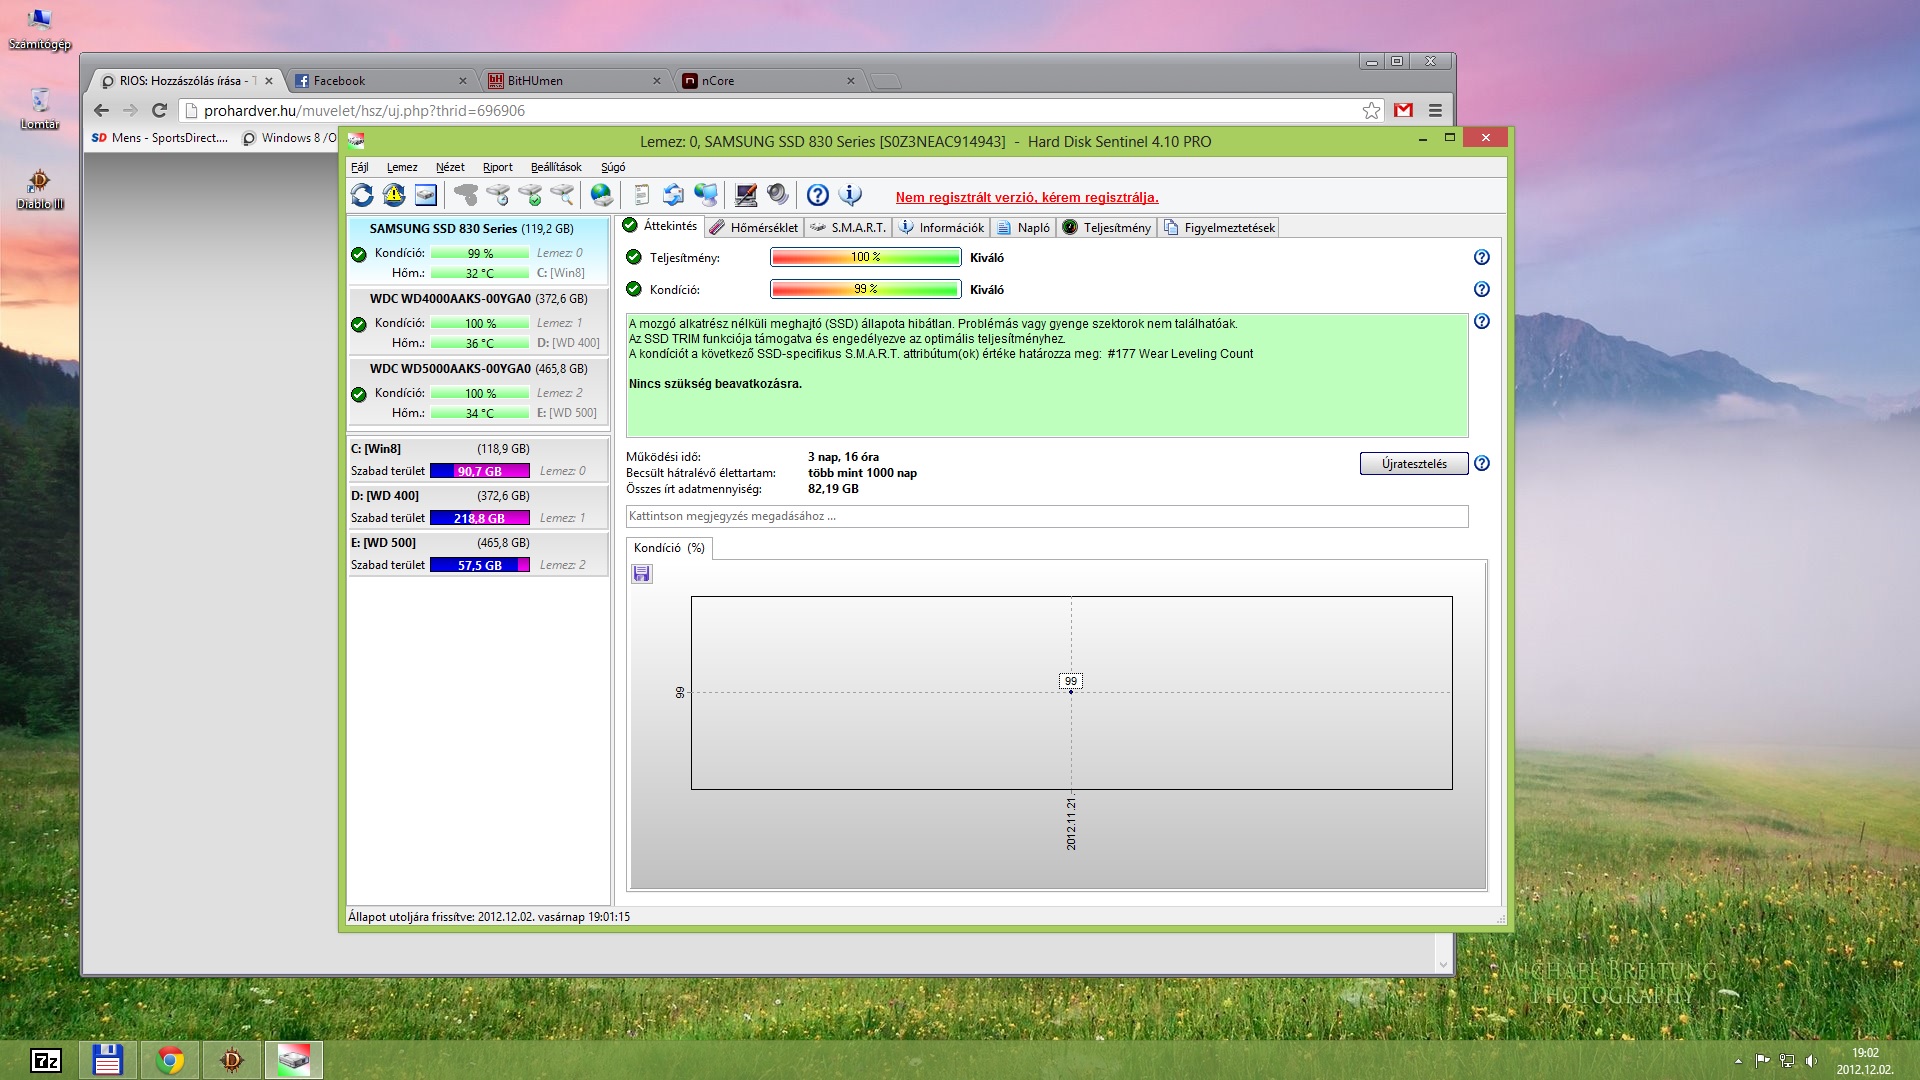Open the report document toolbar icon
Image resolution: width=1920 pixels, height=1080 pixels.
point(642,195)
